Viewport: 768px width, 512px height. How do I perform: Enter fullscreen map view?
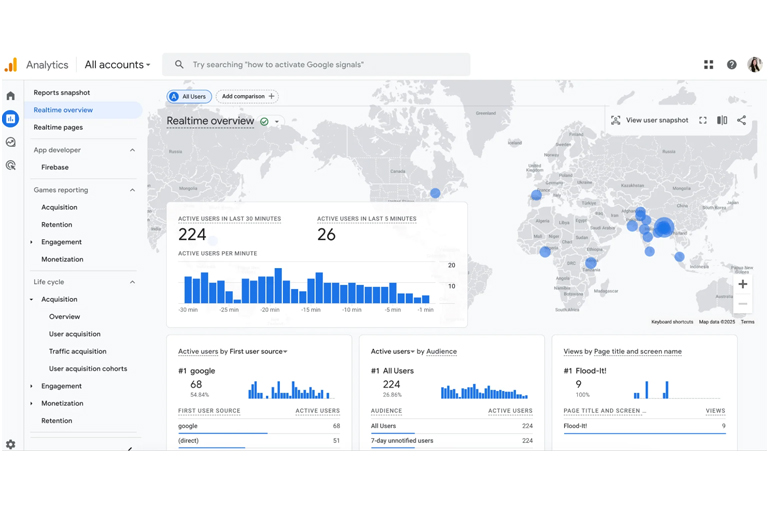pos(703,120)
